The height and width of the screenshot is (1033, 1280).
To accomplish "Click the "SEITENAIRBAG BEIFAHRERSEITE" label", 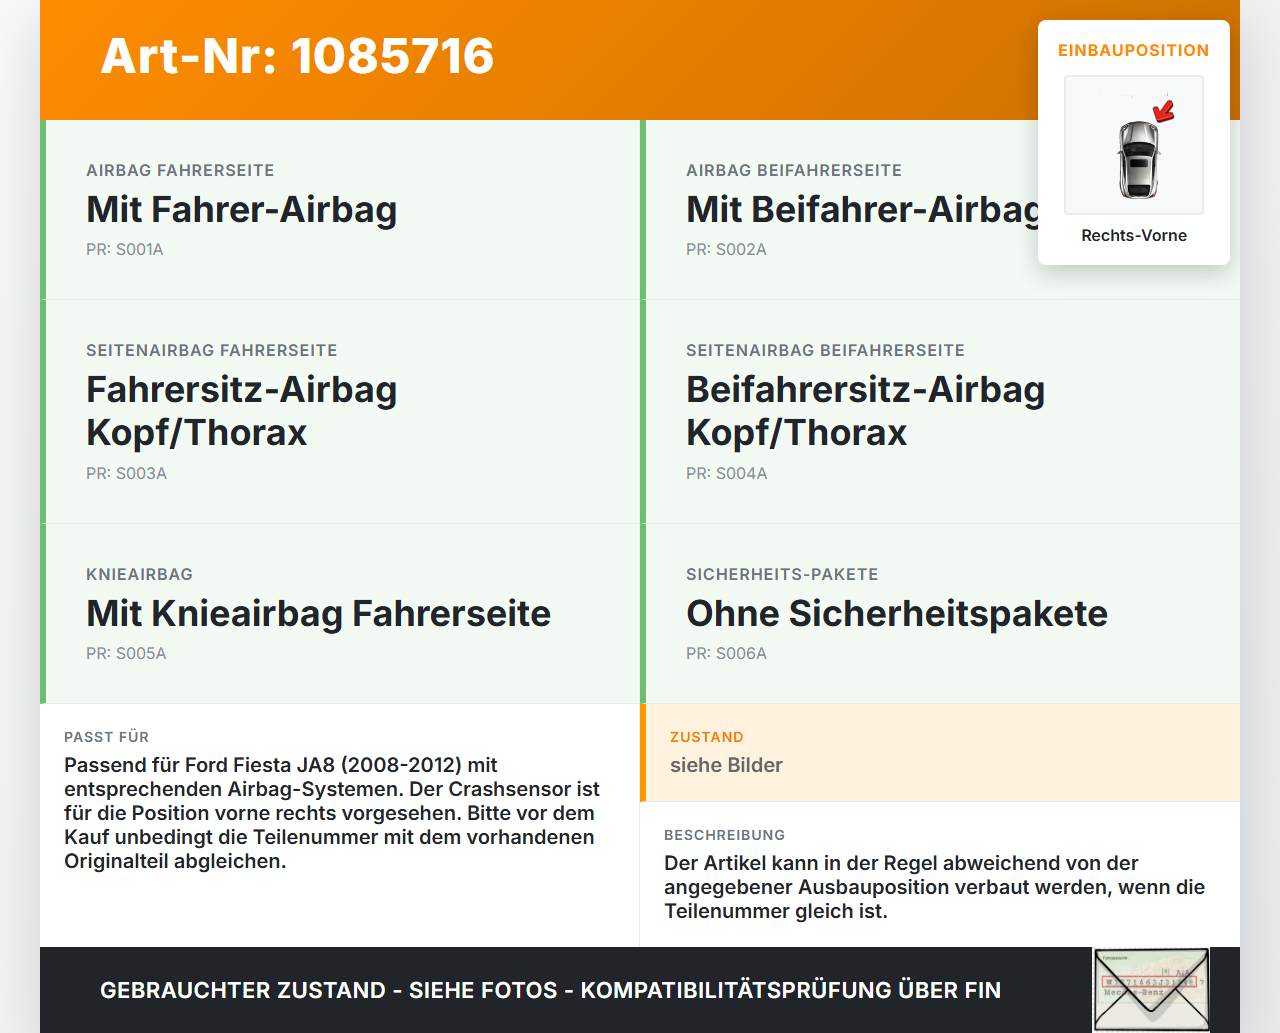I will 826,350.
